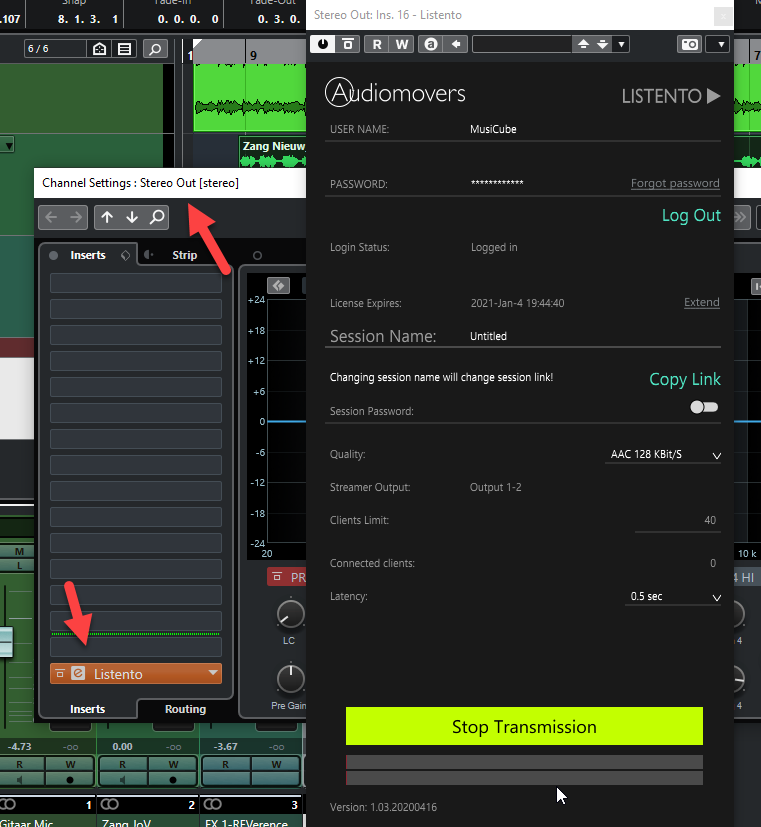Viewport: 761px width, 827px height.
Task: Click the preset name field in plugin header
Action: coord(522,44)
